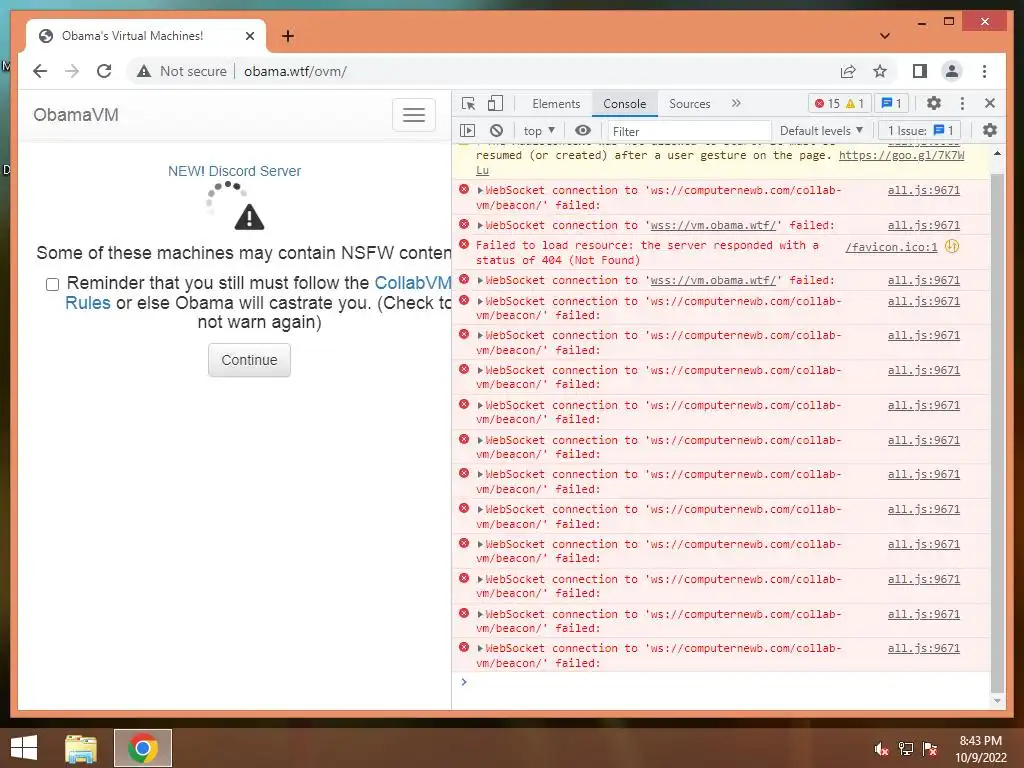This screenshot has width=1024, height=768.
Task: Click muted volume tray icon
Action: (x=882, y=749)
